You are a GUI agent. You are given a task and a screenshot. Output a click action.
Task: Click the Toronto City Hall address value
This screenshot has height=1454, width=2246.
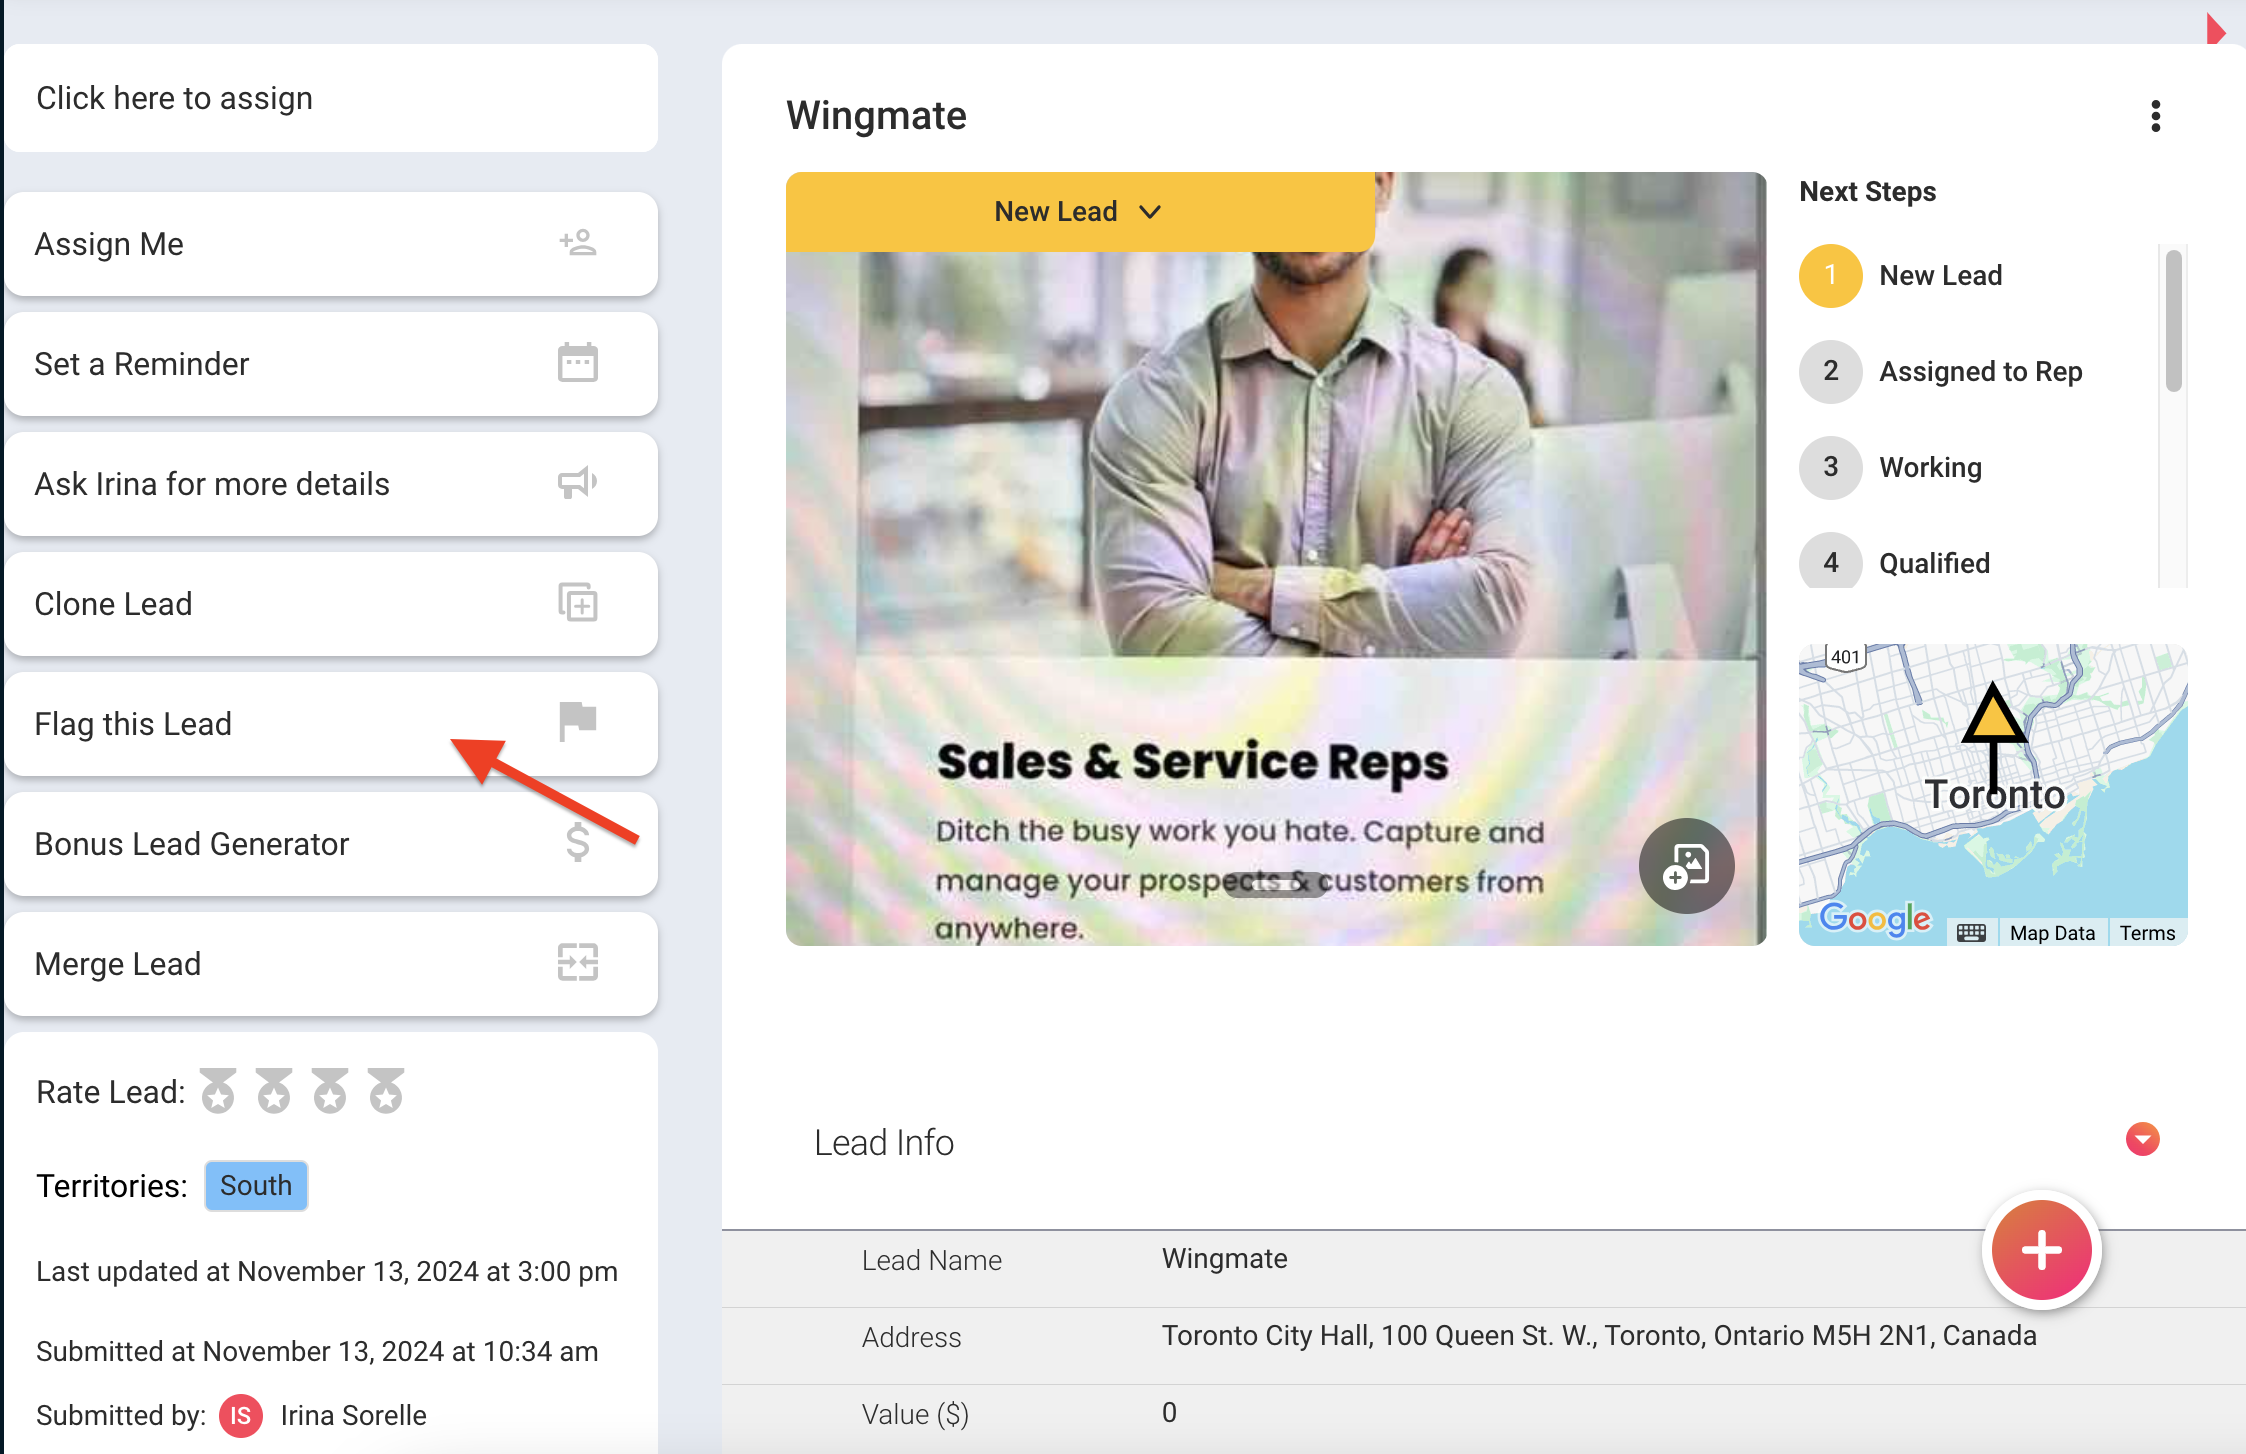pyautogui.click(x=1598, y=1336)
